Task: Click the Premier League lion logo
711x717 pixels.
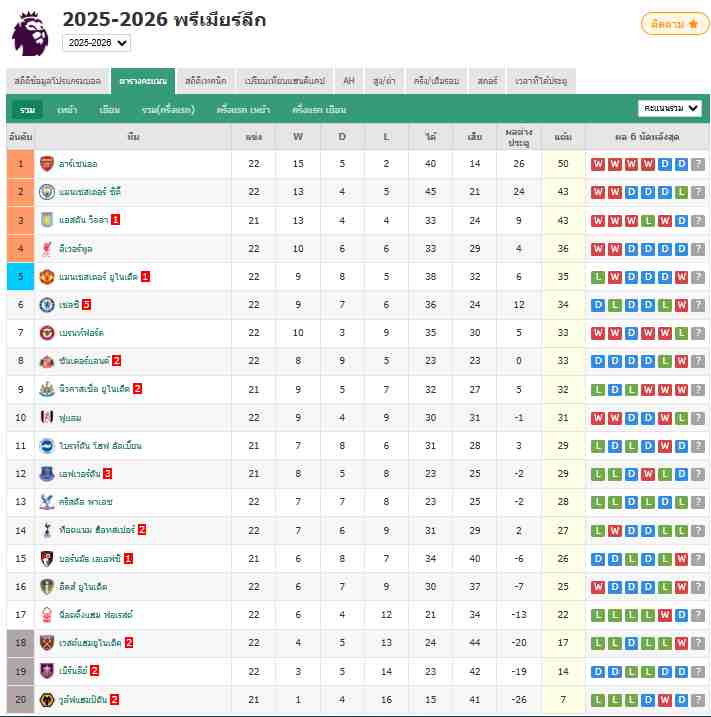Action: pos(31,33)
